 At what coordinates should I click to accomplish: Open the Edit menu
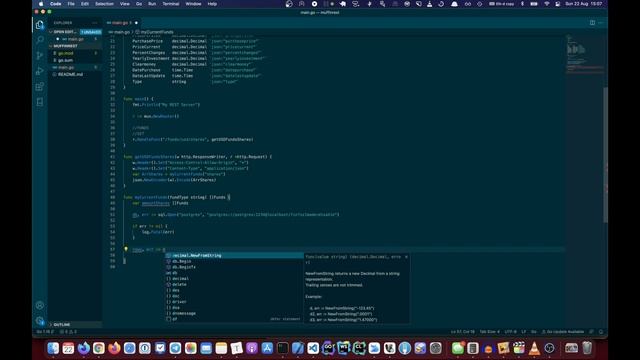(85, 4)
